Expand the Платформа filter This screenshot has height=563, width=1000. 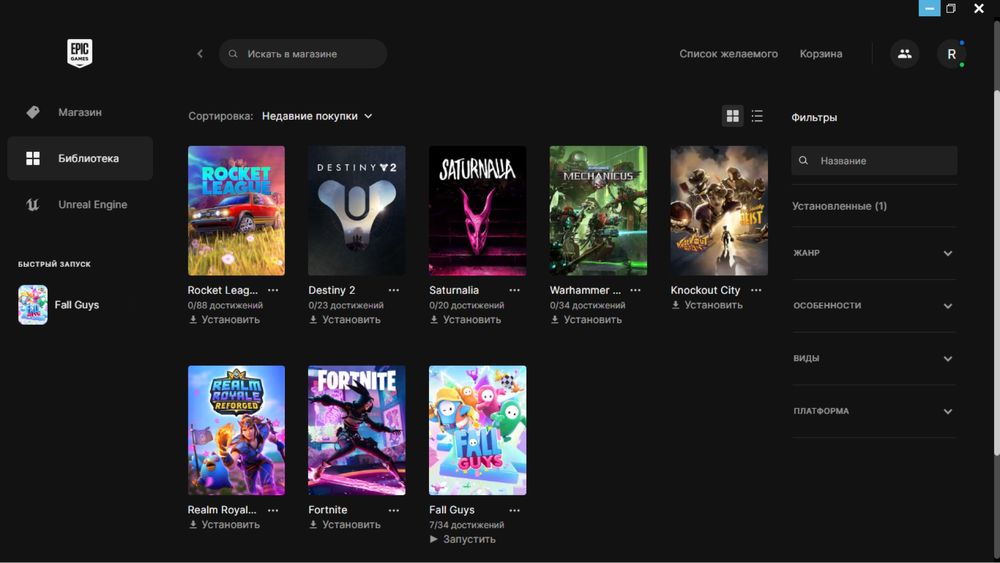pyautogui.click(x=874, y=411)
